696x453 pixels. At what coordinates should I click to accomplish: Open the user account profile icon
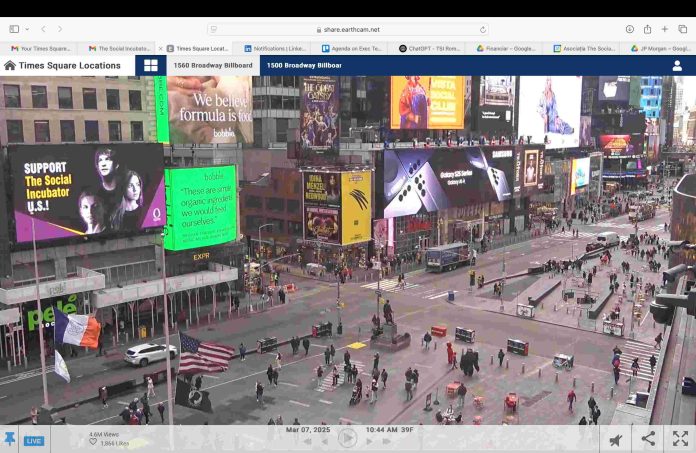click(x=677, y=66)
